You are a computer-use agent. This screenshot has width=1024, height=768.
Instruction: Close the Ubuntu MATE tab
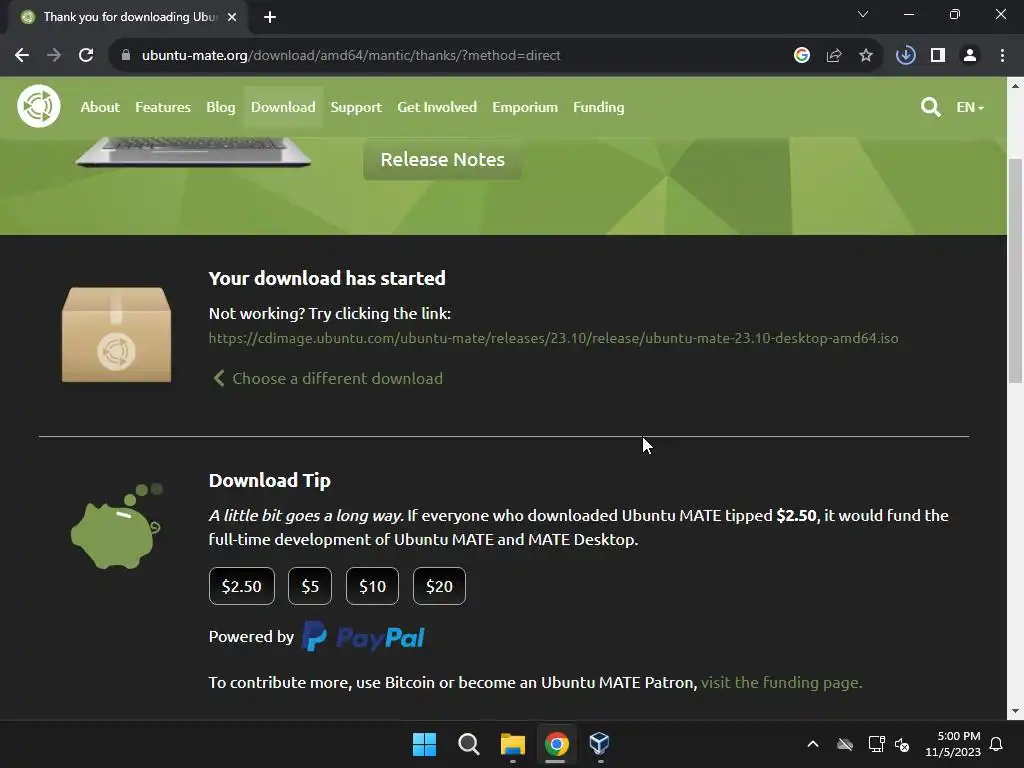click(x=232, y=17)
